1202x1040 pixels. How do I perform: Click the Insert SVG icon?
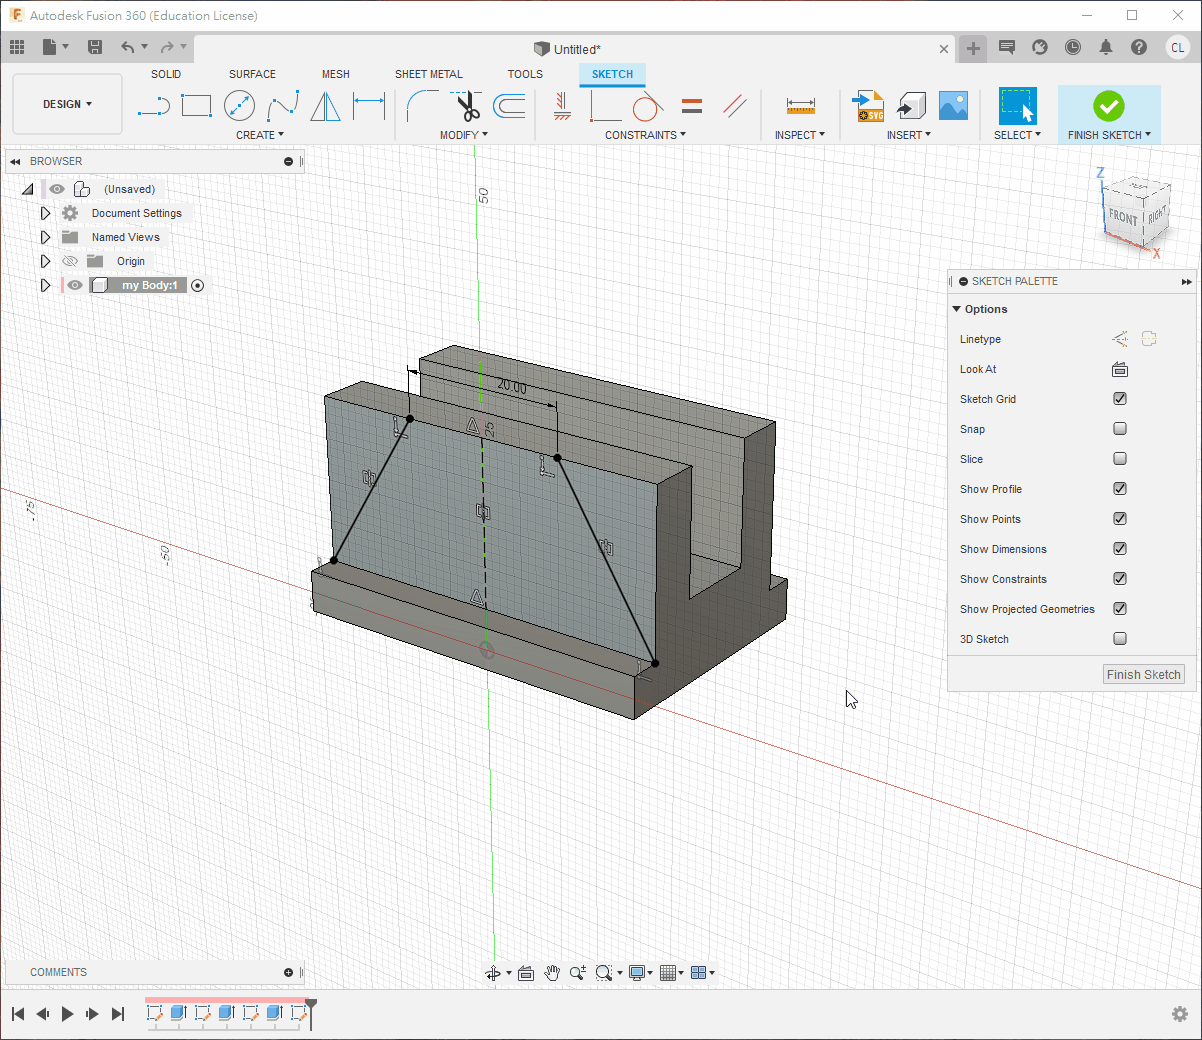pos(867,105)
